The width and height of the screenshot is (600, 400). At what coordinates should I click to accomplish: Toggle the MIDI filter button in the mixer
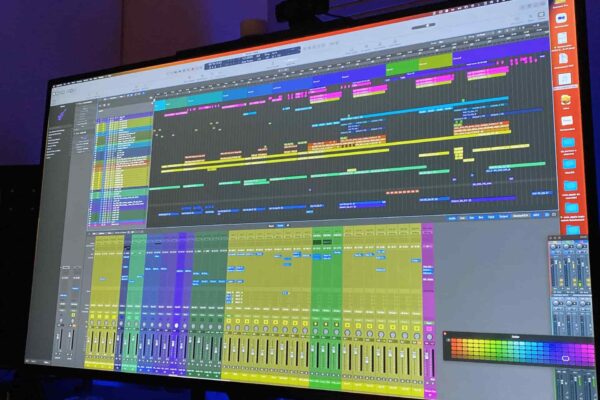[536, 215]
